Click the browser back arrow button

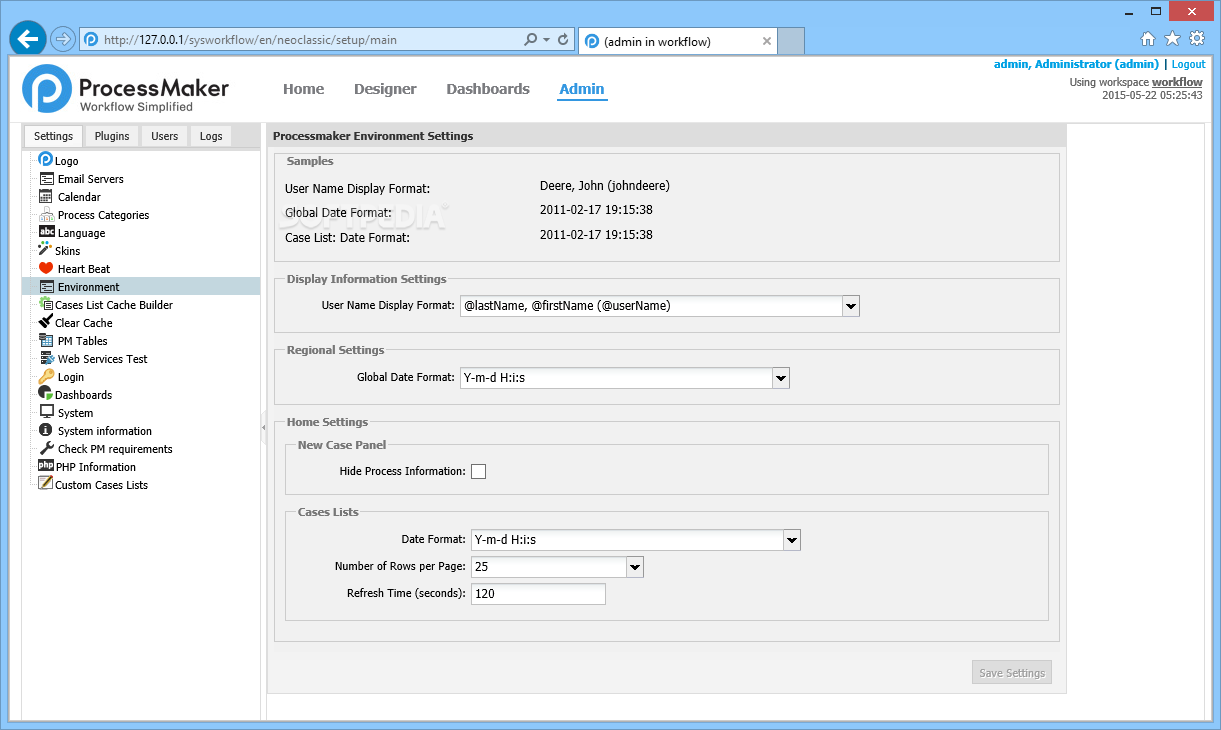(x=28, y=39)
